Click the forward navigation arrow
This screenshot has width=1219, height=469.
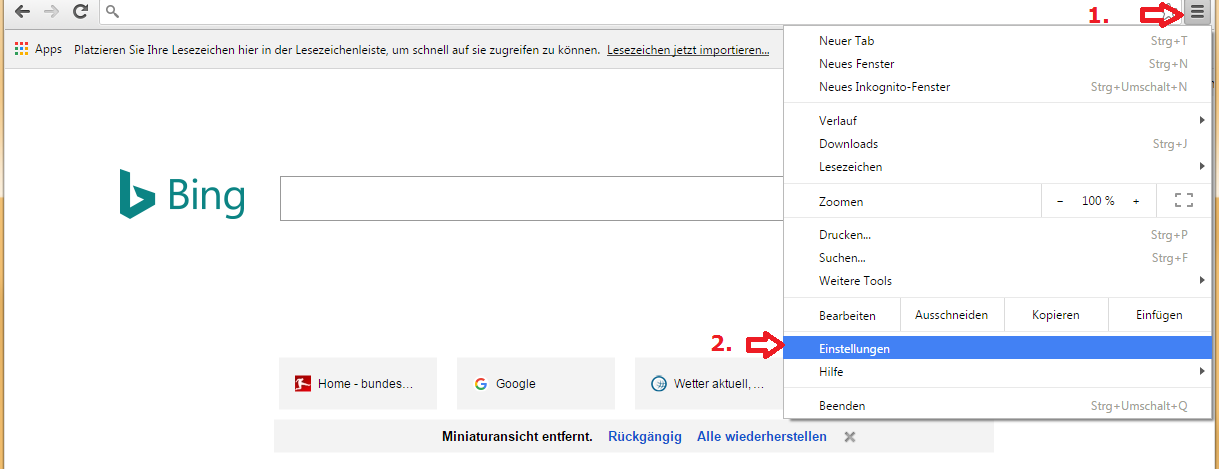pyautogui.click(x=51, y=12)
